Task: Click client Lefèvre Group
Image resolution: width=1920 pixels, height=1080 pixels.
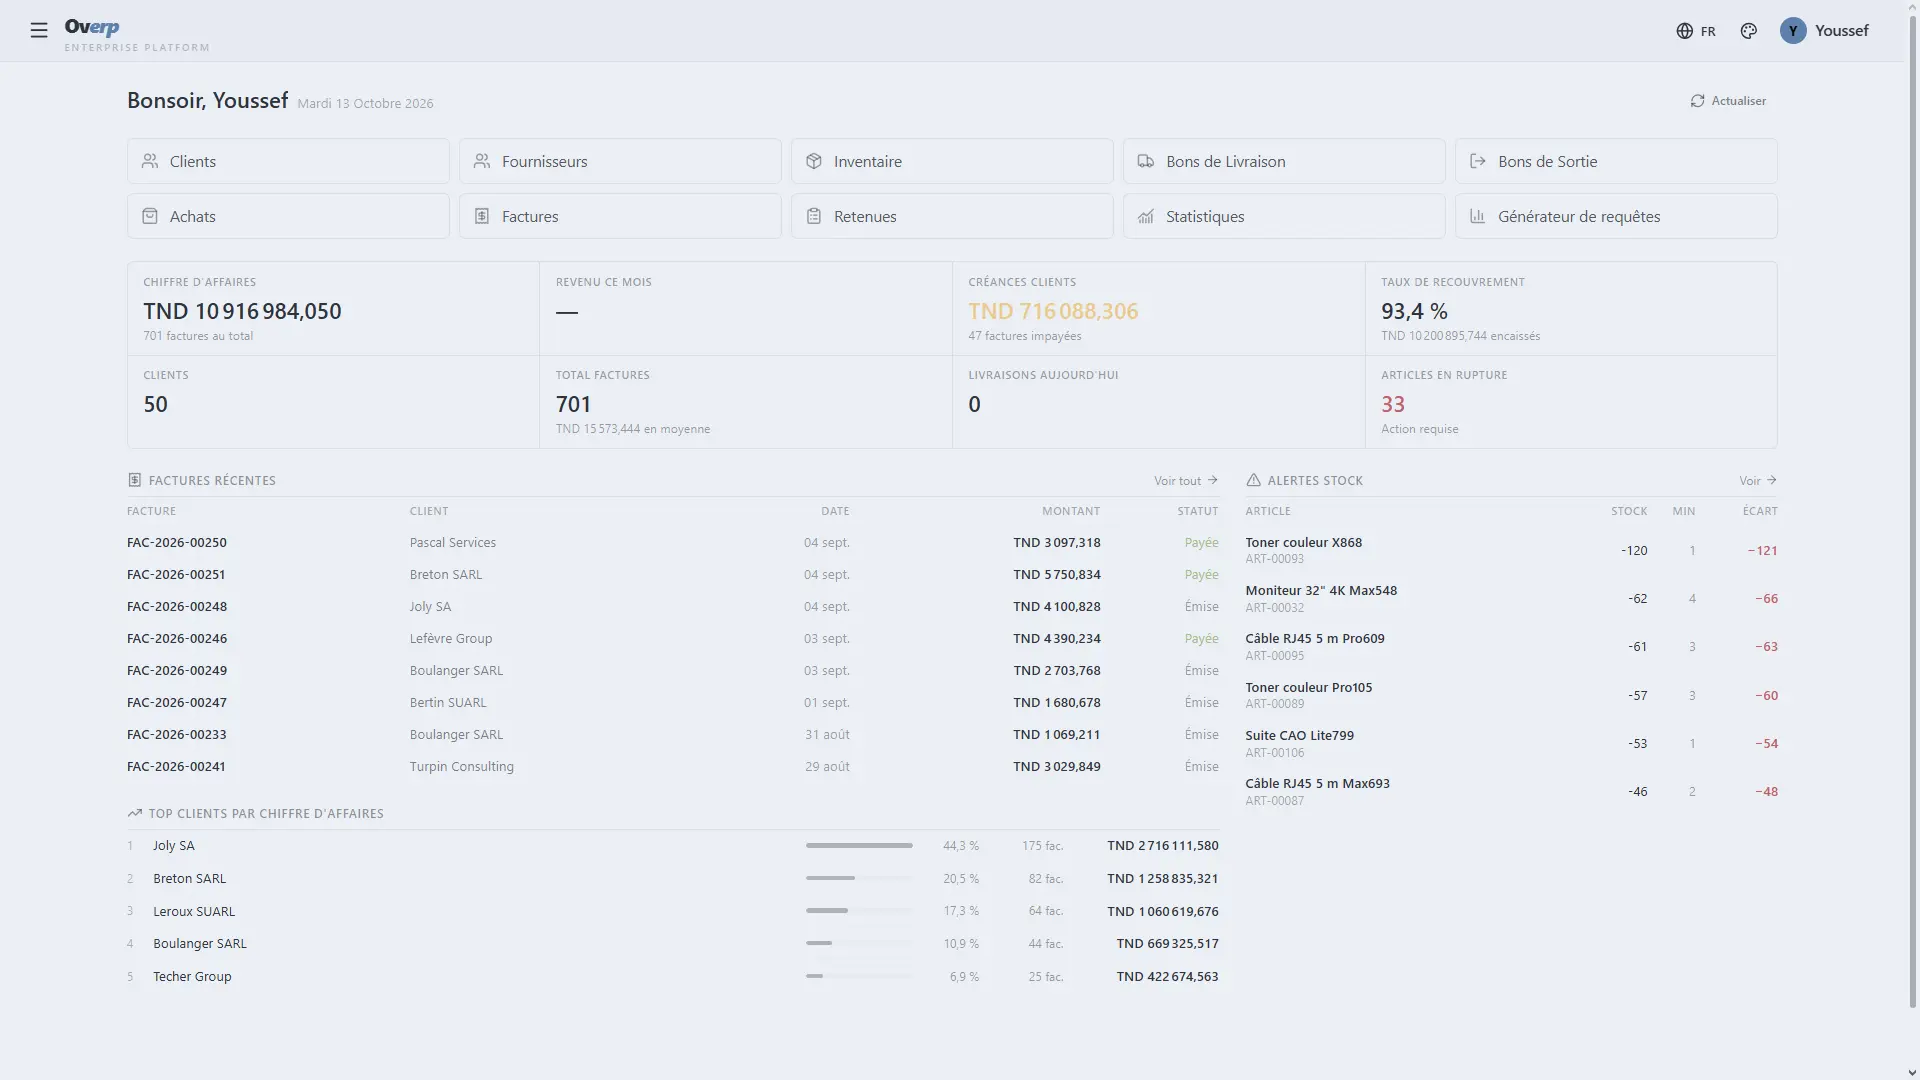Action: coord(451,639)
